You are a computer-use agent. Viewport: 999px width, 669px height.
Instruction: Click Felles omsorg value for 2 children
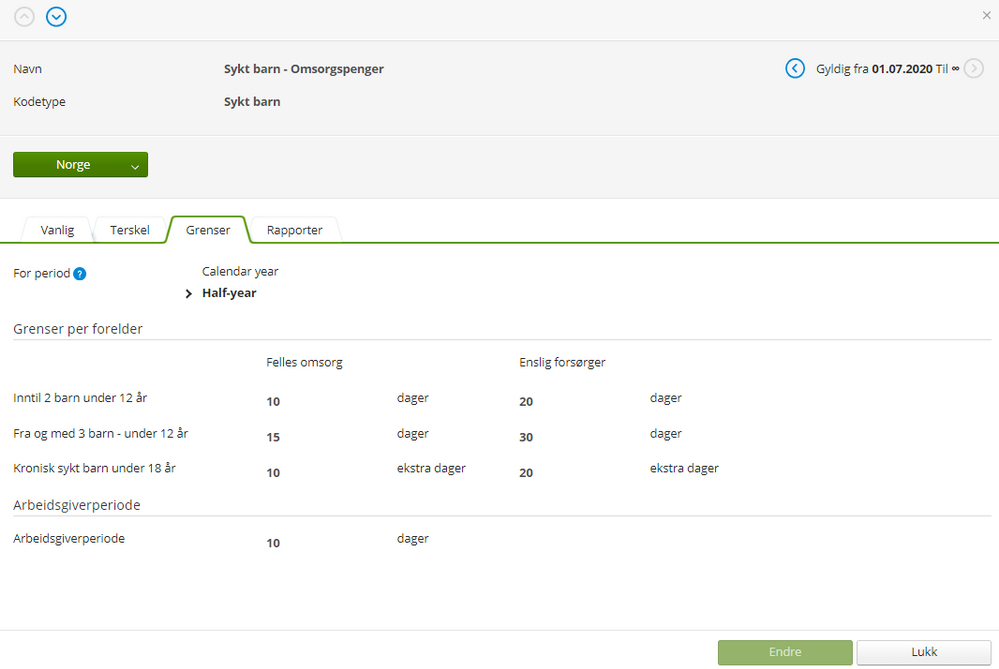click(x=273, y=402)
